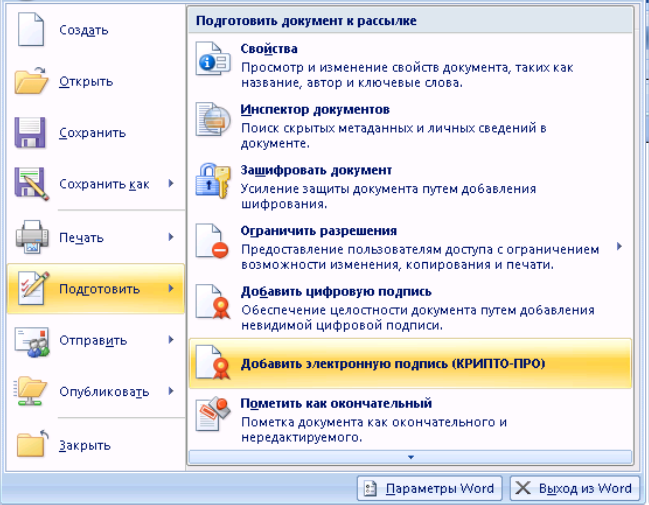Expand the Отправить submenu arrow
649x505 pixels.
point(171,340)
